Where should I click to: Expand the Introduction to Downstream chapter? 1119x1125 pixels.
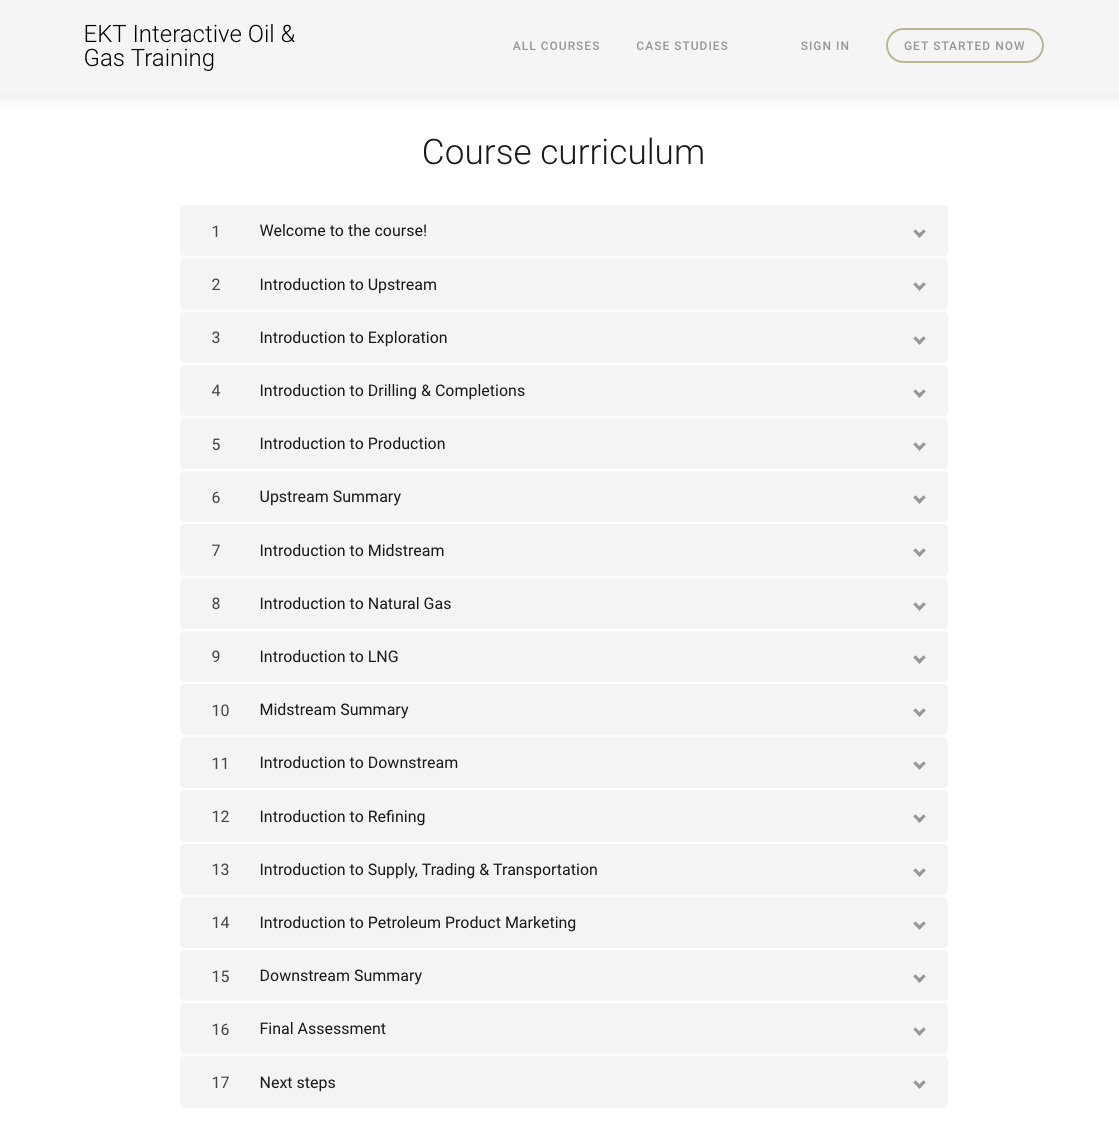pos(919,765)
